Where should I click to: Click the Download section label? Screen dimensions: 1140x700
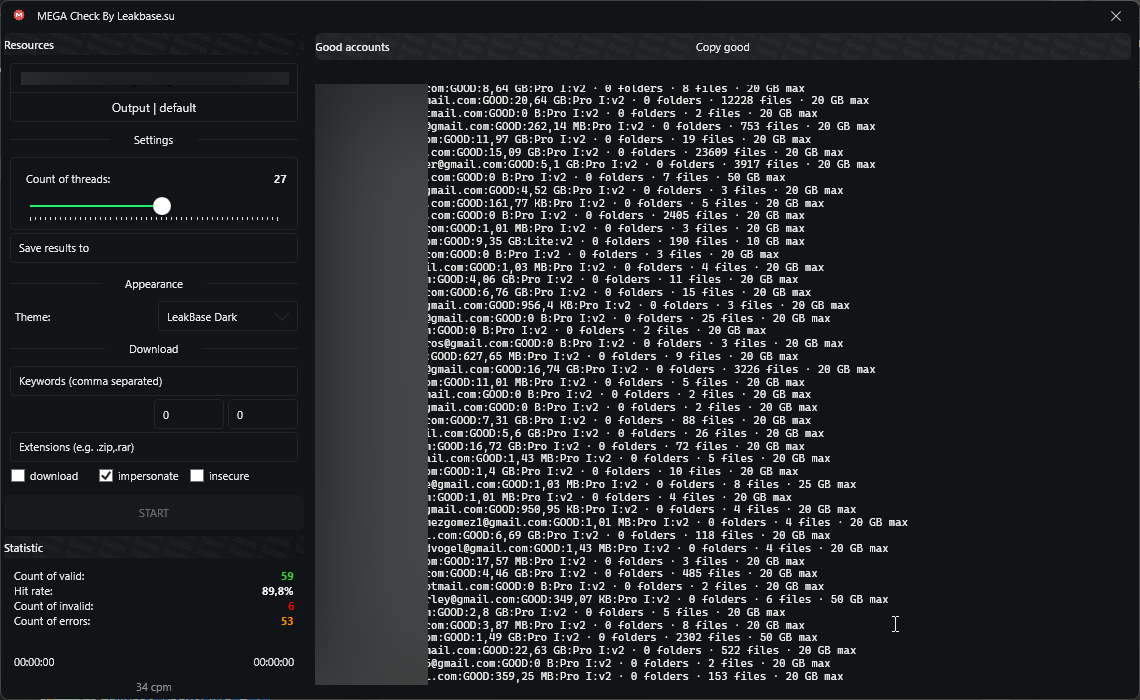153,350
